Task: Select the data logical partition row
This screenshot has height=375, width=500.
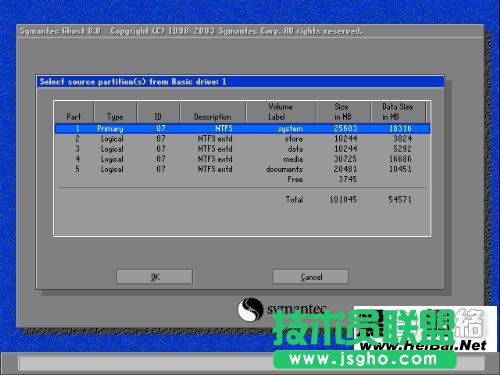Action: pos(243,149)
